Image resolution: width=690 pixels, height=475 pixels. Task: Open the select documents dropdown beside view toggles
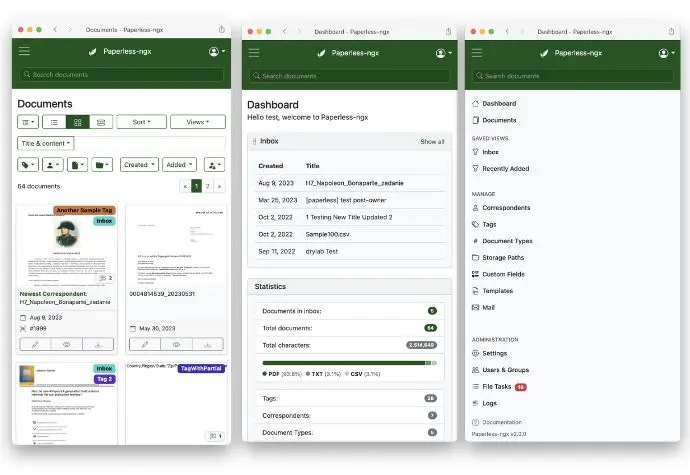28,122
